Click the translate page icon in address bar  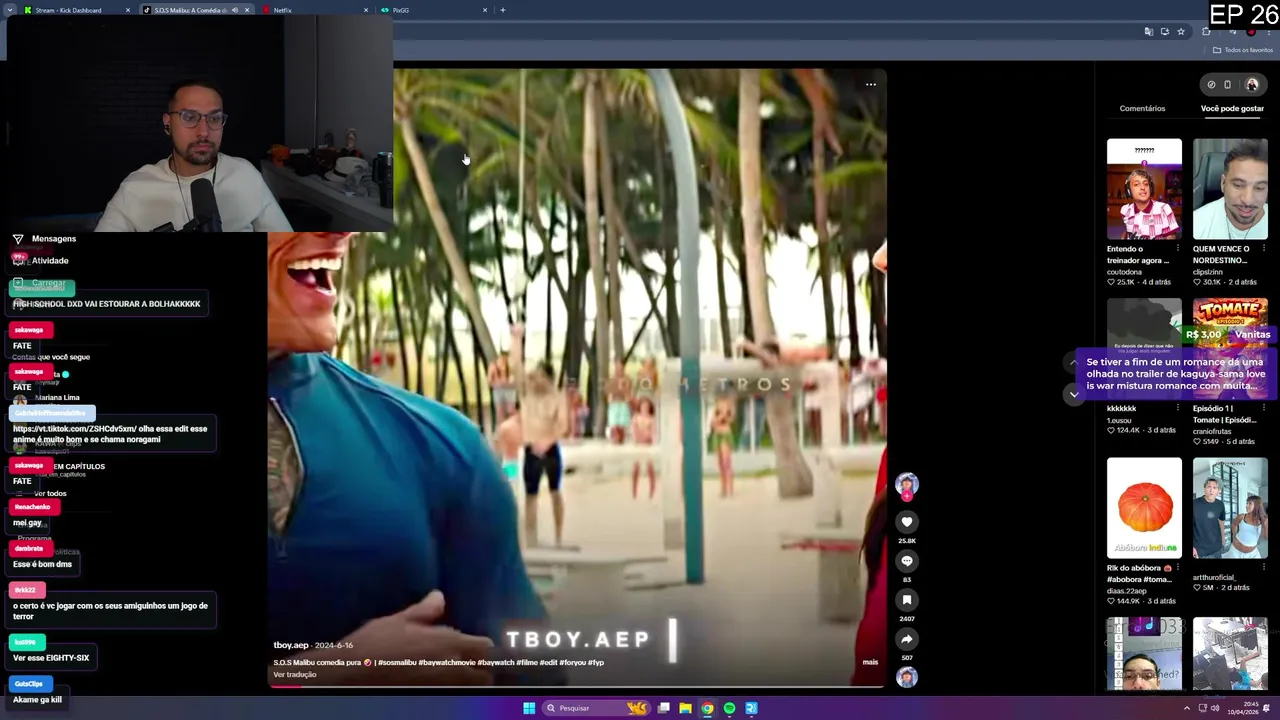coord(1149,32)
